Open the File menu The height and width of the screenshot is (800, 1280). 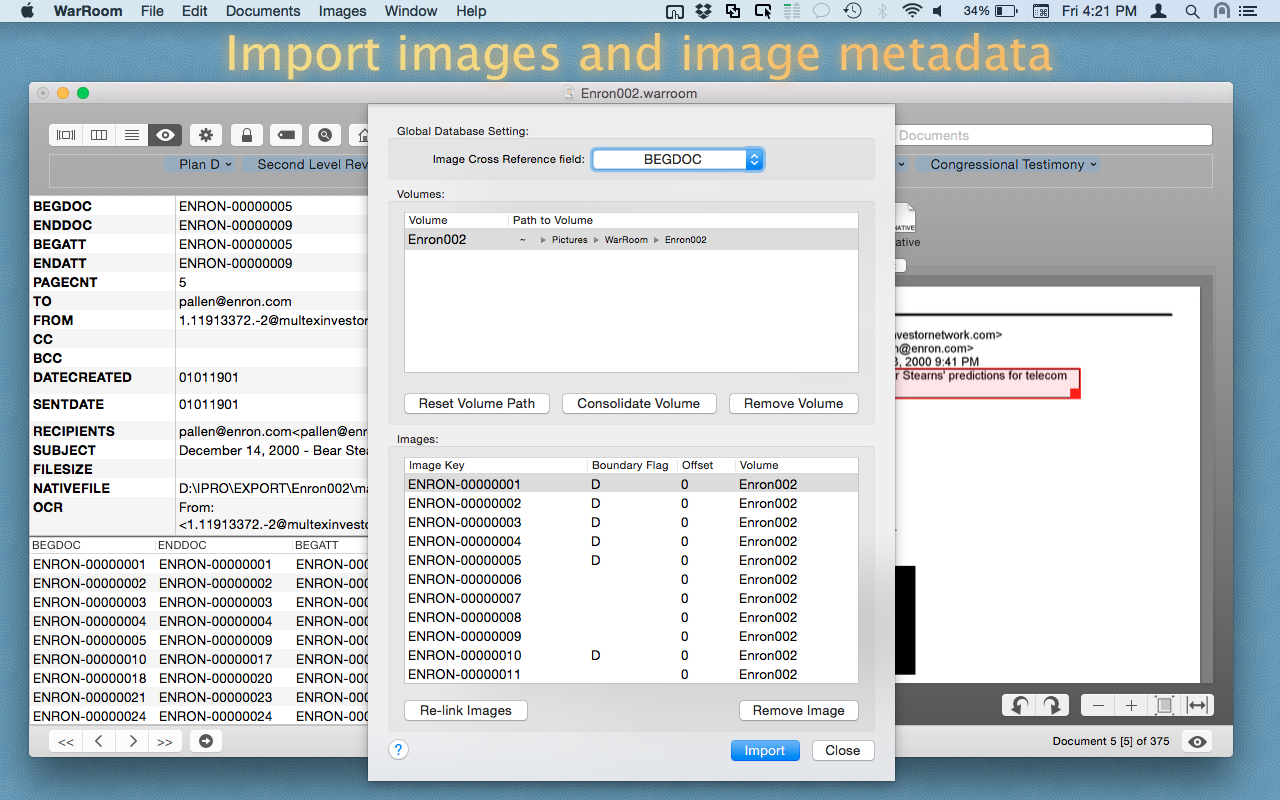point(152,11)
